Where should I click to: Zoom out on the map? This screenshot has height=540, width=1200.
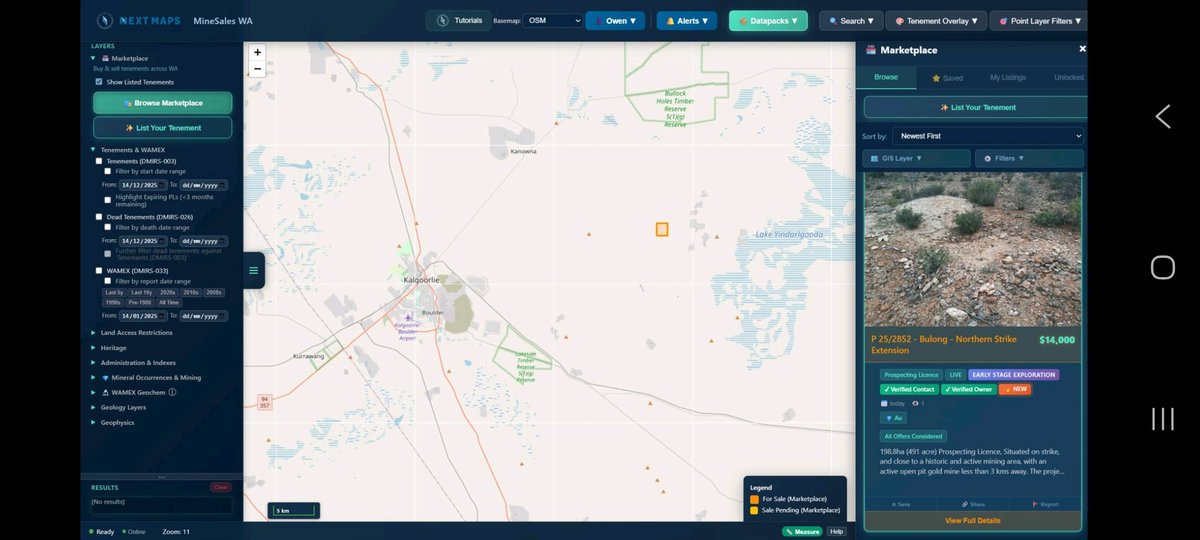[258, 69]
